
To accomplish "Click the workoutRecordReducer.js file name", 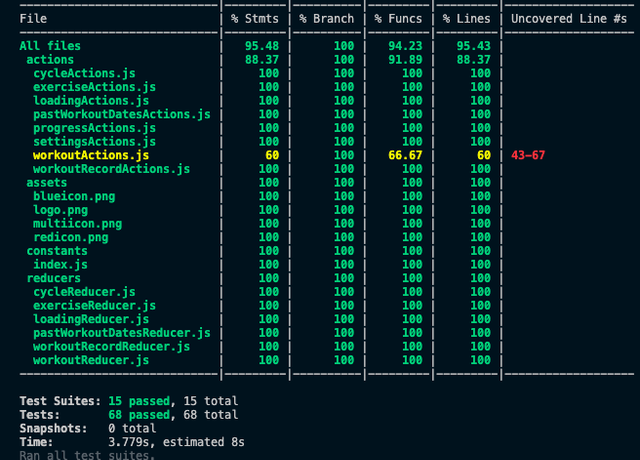I will coord(111,347).
